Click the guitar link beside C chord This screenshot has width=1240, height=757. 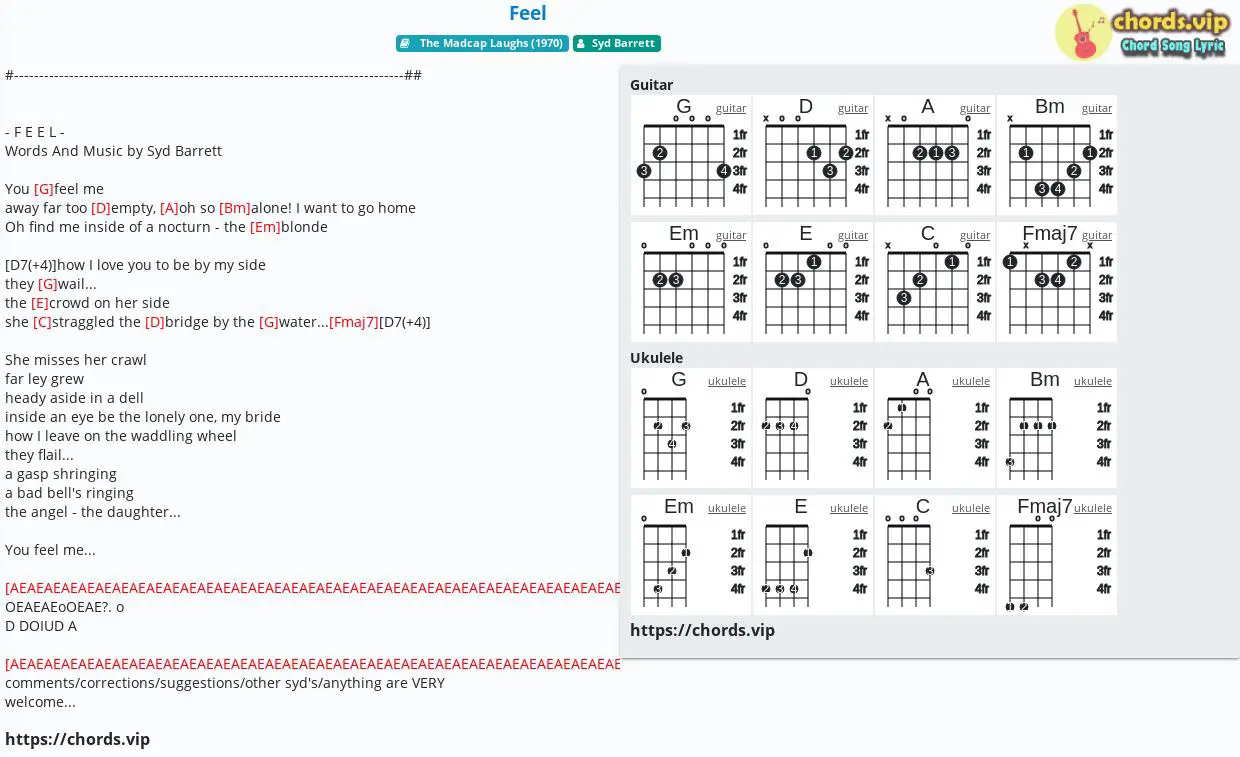pos(975,235)
